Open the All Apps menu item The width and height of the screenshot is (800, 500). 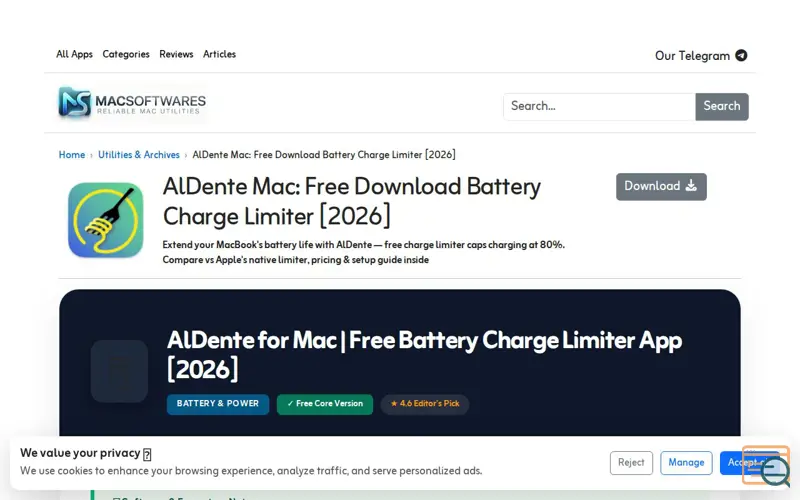pyautogui.click(x=74, y=54)
